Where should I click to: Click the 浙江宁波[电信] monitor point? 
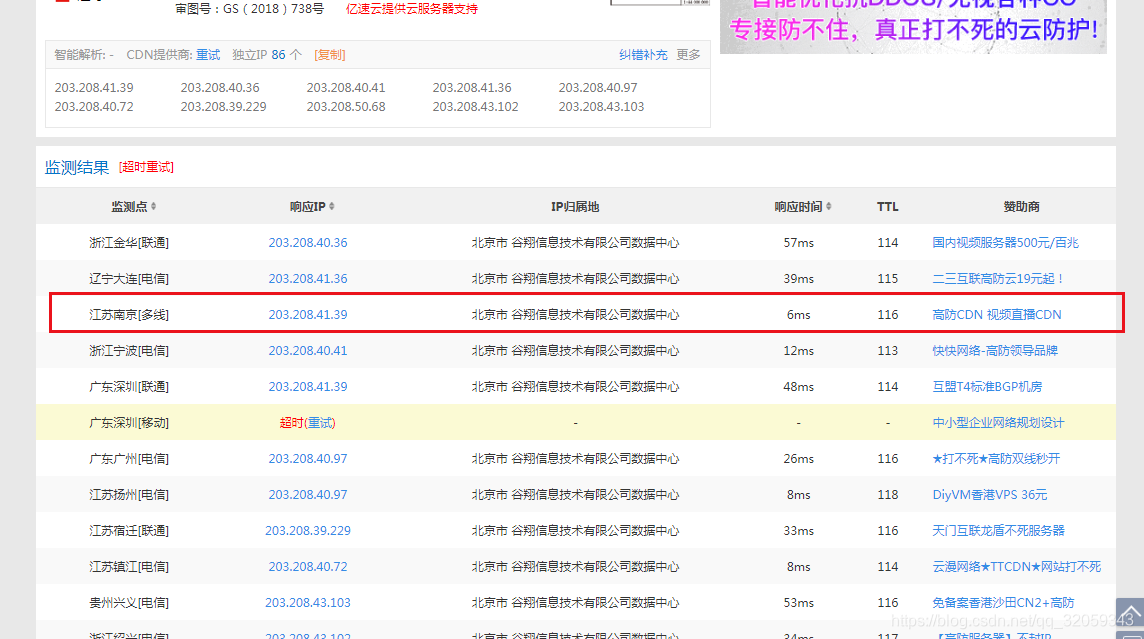click(x=129, y=351)
